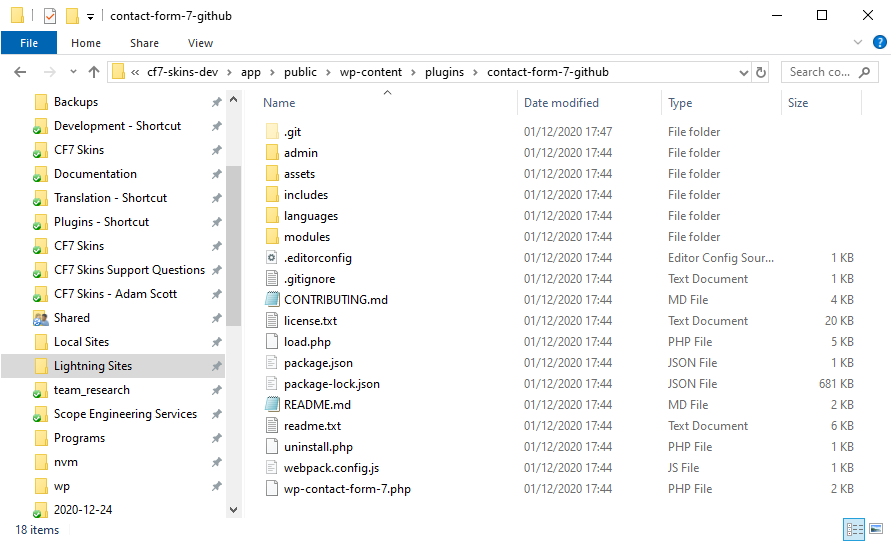Switch to large icons view button
The width and height of the screenshot is (892, 542).
[x=875, y=529]
